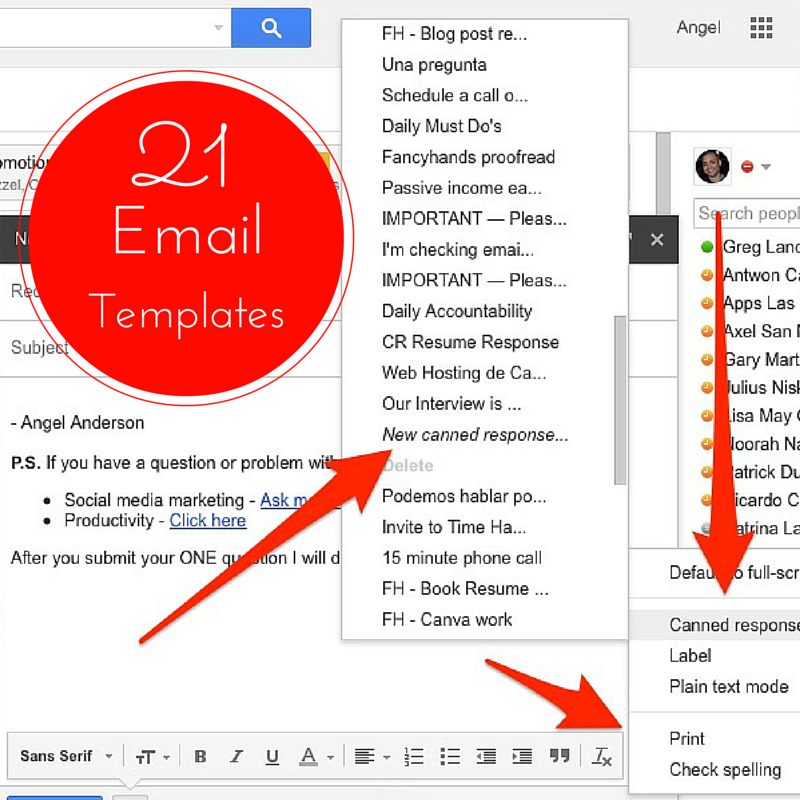Toggle underline formatting in the compose toolbar
This screenshot has height=800, width=800.
tap(272, 757)
